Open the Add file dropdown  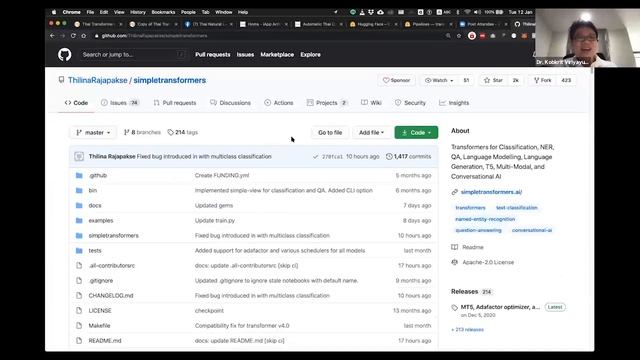[371, 133]
